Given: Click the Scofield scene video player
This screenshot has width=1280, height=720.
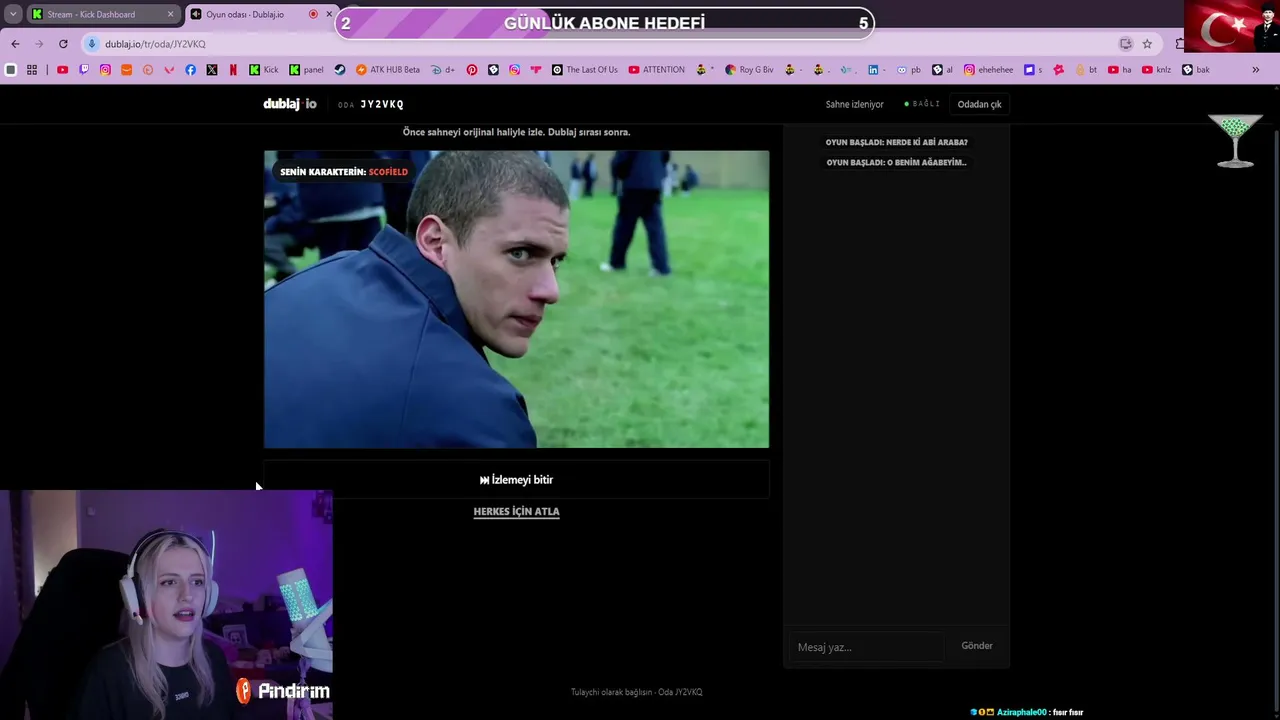Looking at the screenshot, I should [x=516, y=299].
